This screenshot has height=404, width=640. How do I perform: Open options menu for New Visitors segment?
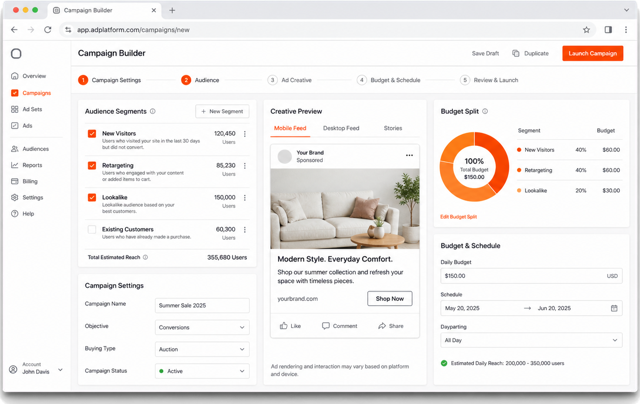[x=245, y=134]
